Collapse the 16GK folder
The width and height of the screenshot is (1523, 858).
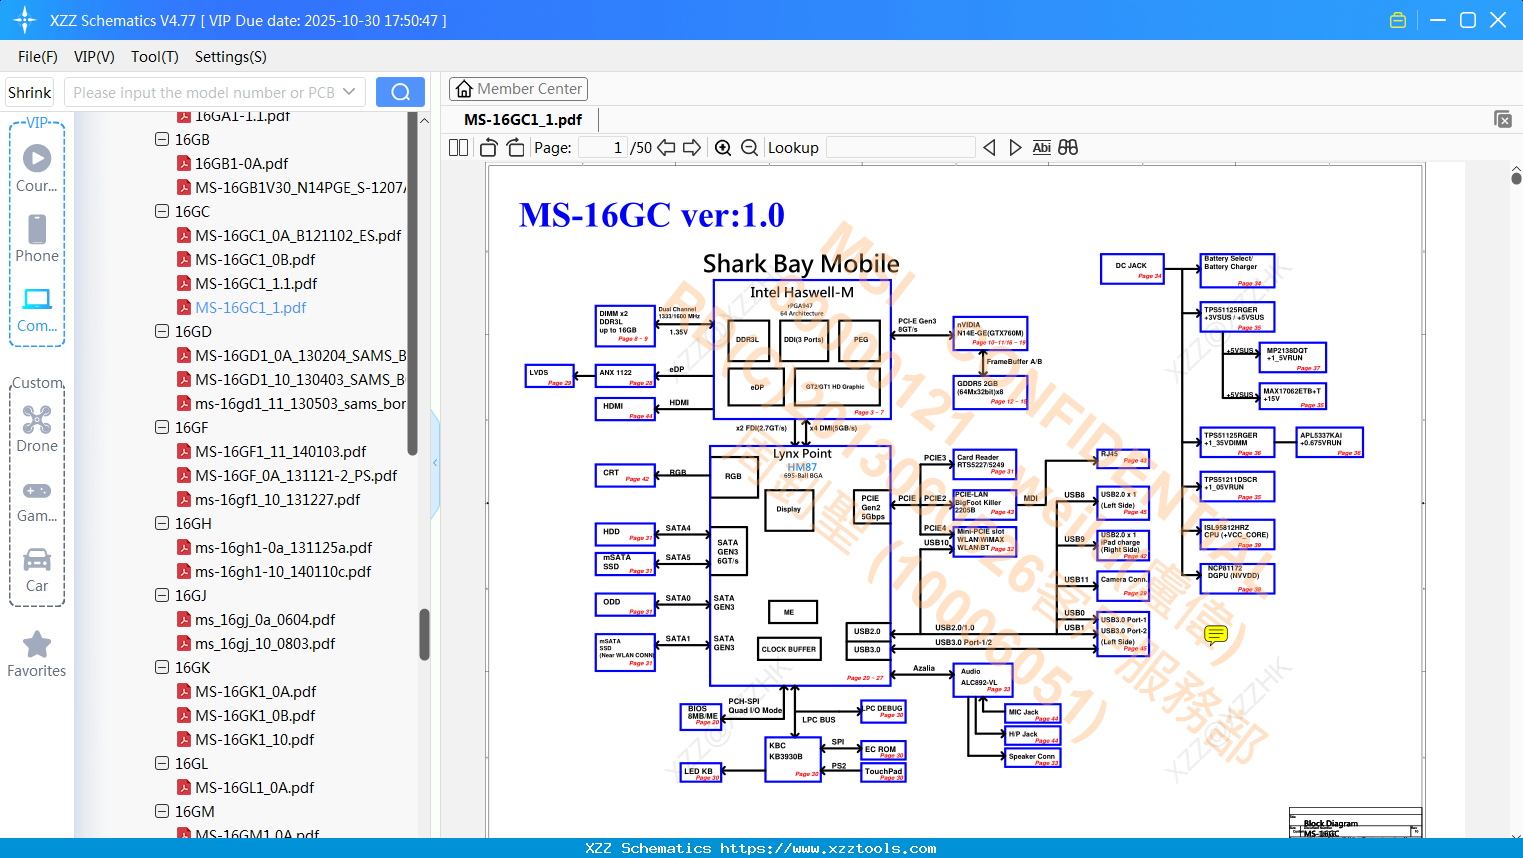(162, 668)
